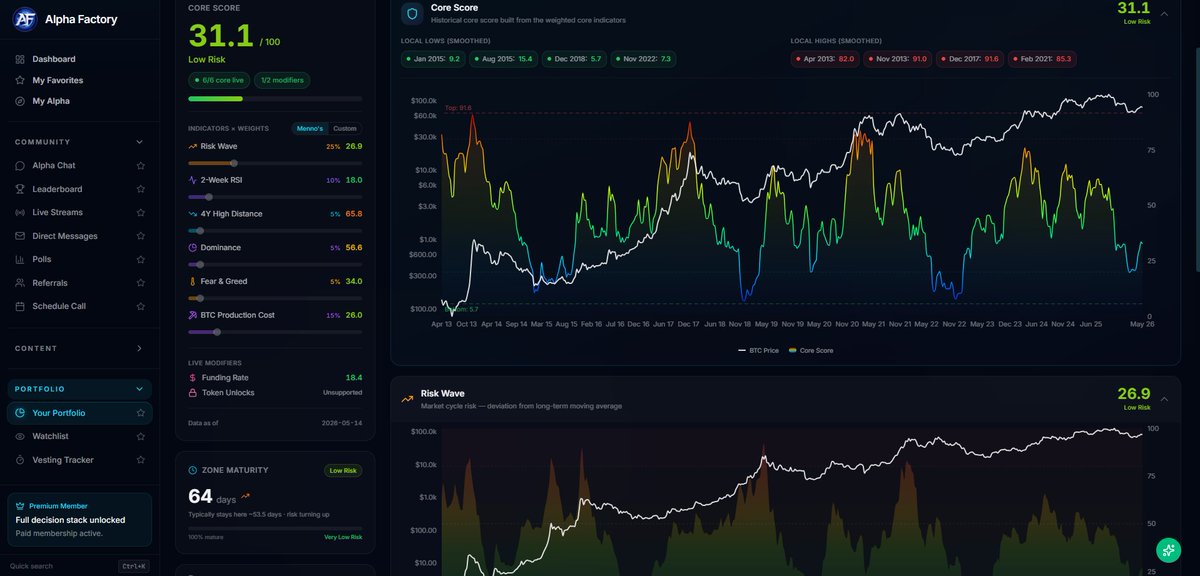Click the Leaderboard trophy icon

tap(20, 189)
